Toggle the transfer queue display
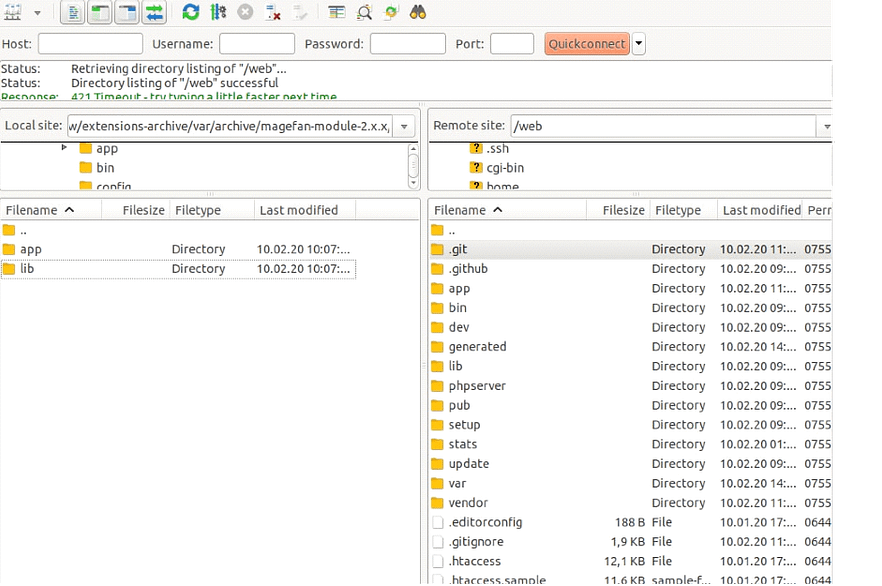 [154, 13]
